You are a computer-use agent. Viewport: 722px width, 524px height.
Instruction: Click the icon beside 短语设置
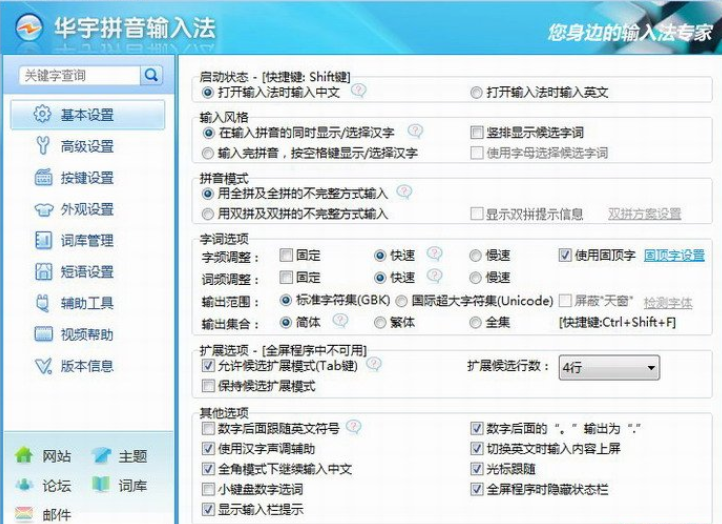43,271
